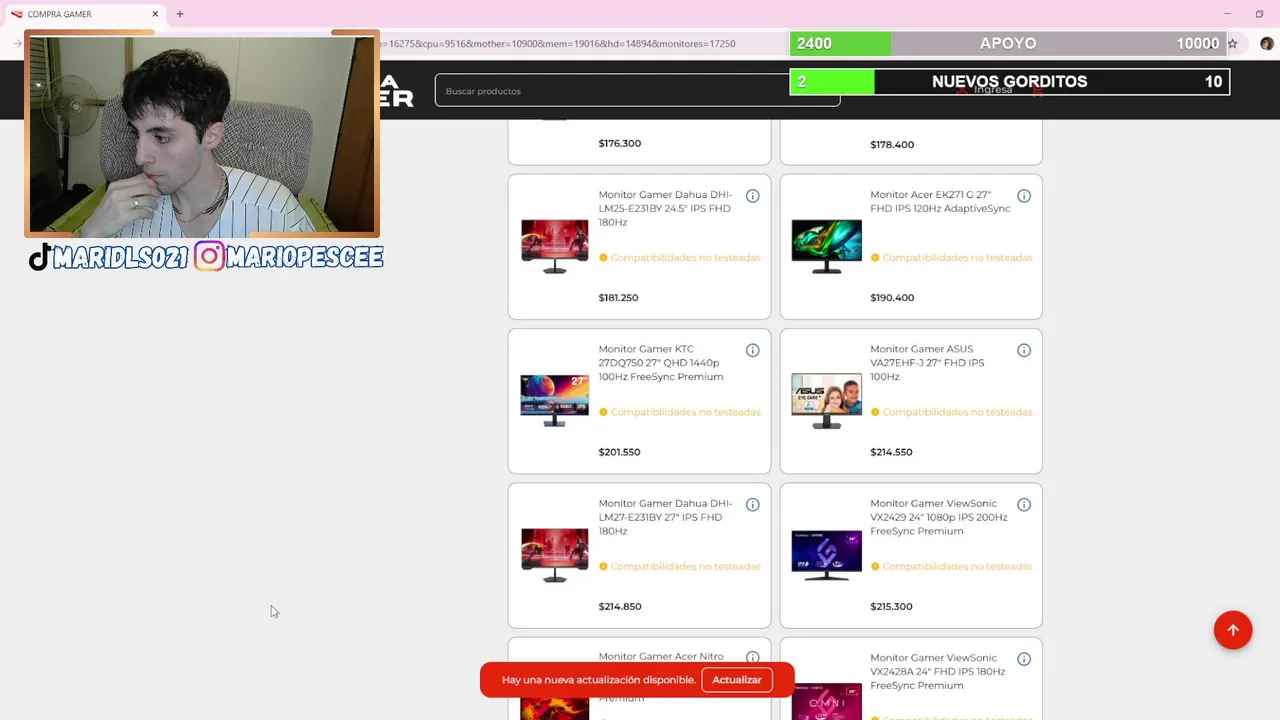Screen dimensions: 1280x720
Task: Click compatibility warning on KTC 27DQ750 card
Action: (x=680, y=412)
